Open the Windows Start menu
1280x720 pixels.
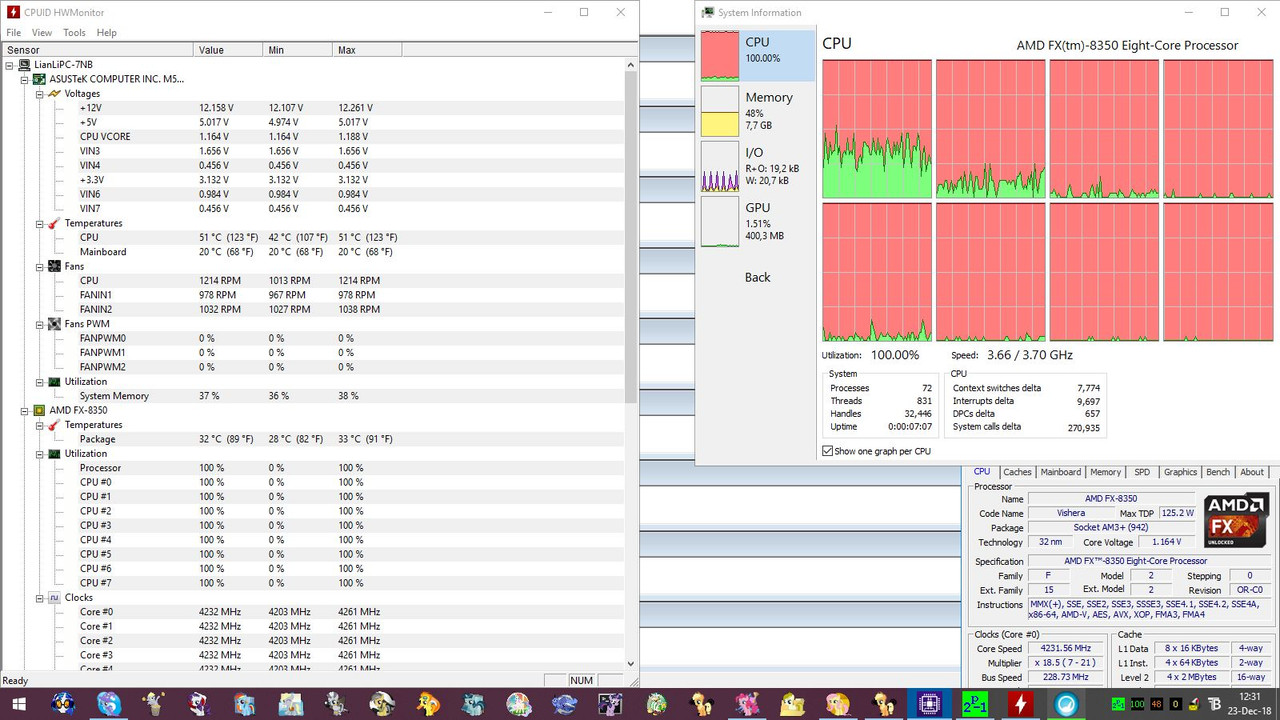click(x=19, y=702)
